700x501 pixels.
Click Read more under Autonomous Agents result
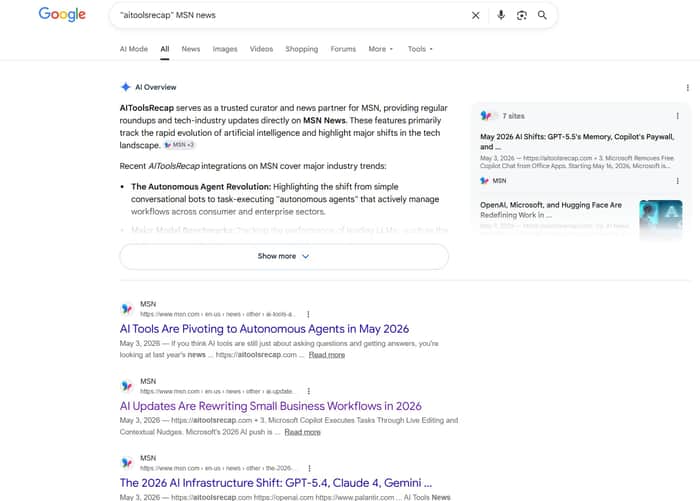coord(327,355)
